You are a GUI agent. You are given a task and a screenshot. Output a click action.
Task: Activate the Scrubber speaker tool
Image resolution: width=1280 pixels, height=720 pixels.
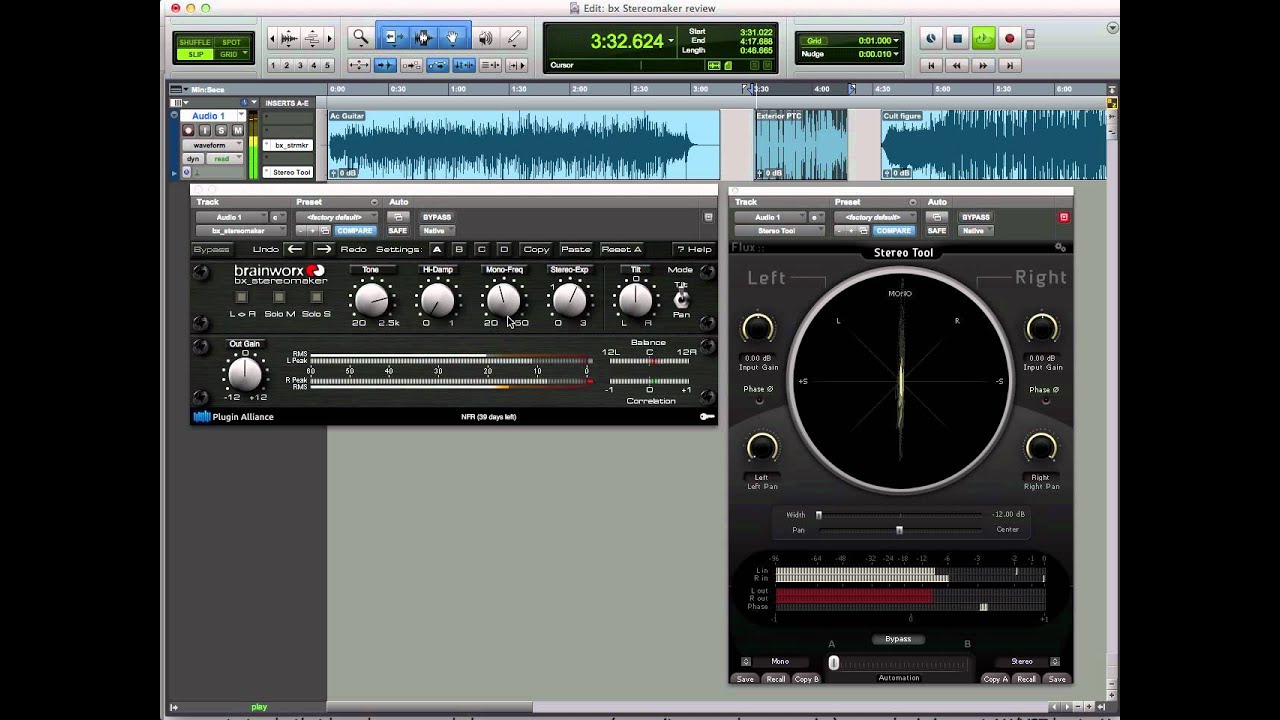point(485,39)
